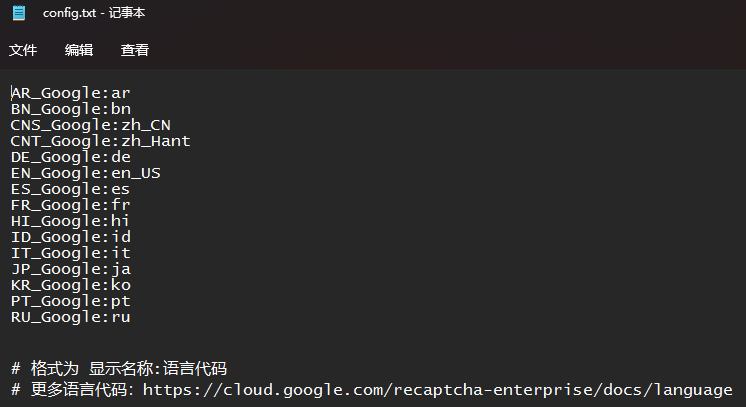Click the 格式为 显示名称:语言代码 comment line

[119, 368]
